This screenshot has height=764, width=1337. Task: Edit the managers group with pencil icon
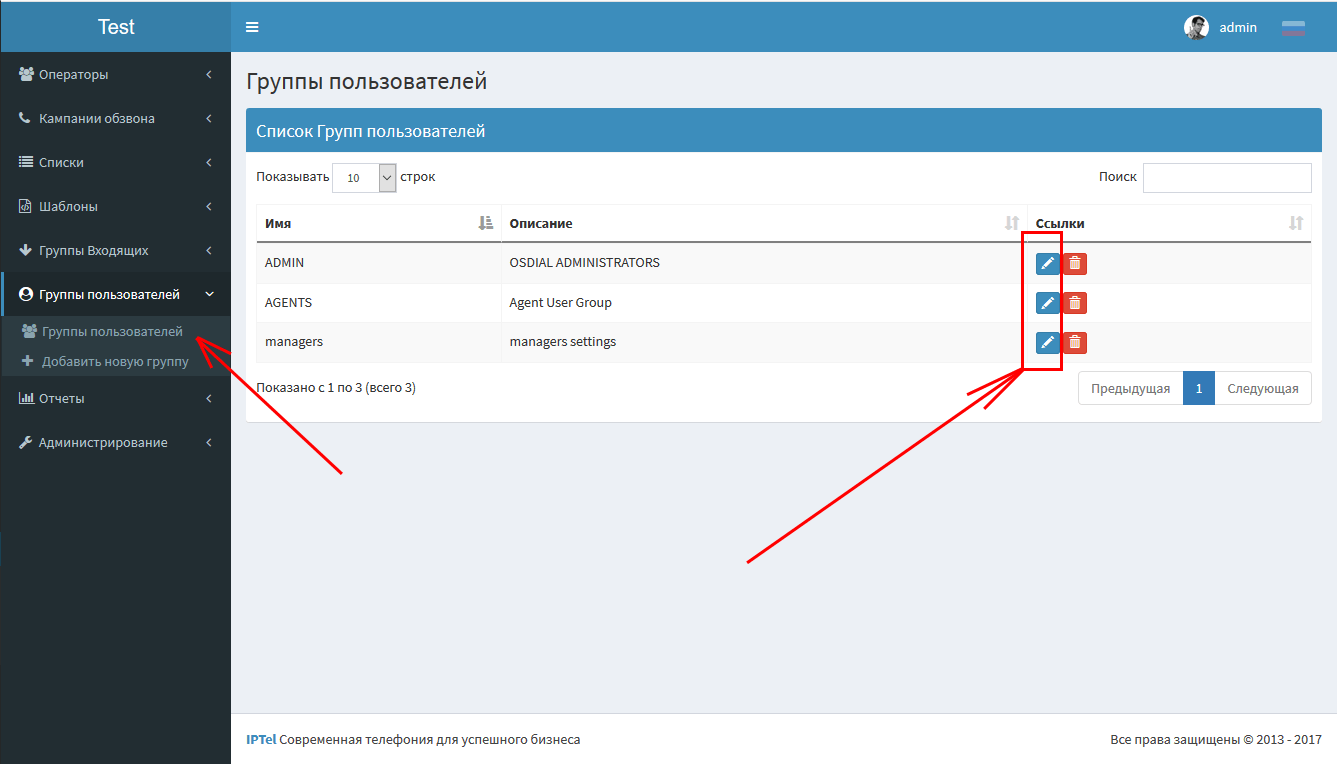click(1047, 343)
